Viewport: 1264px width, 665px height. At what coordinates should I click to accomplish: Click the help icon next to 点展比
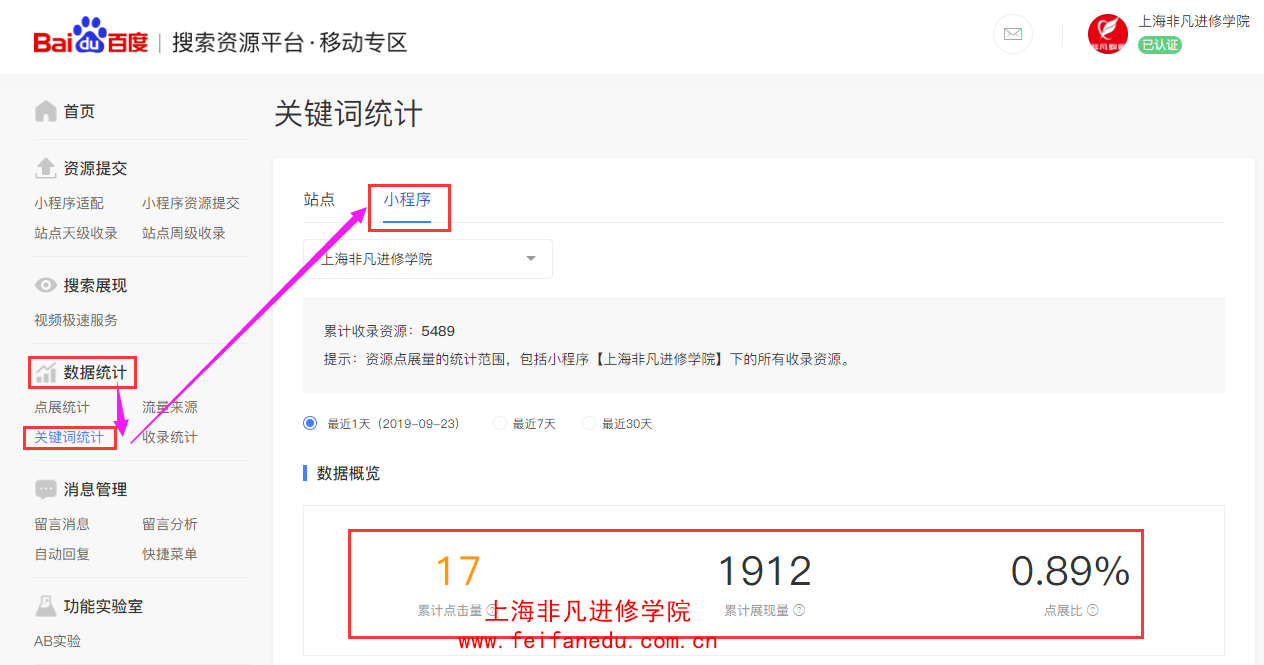click(1092, 610)
